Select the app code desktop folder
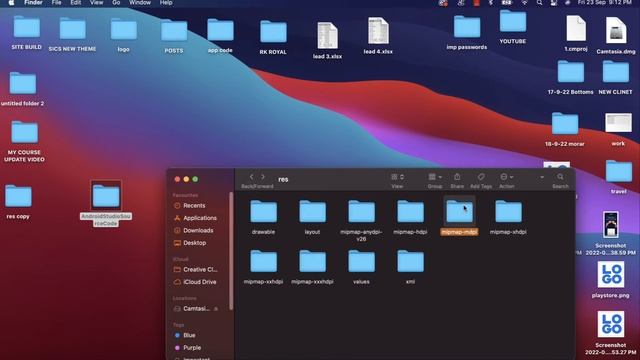The width and height of the screenshot is (640, 360). (x=220, y=30)
